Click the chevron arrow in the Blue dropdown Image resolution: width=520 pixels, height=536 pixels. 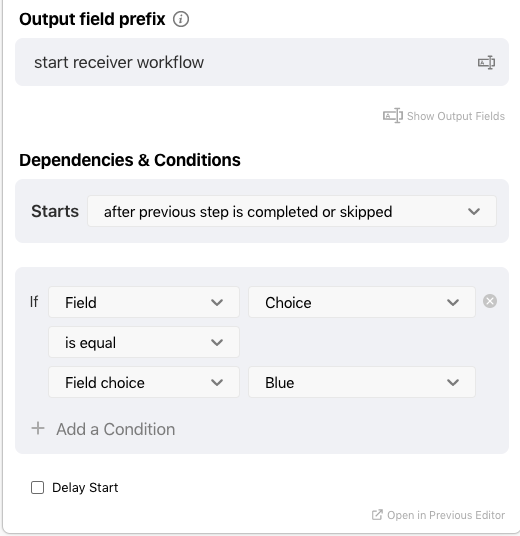coord(453,383)
